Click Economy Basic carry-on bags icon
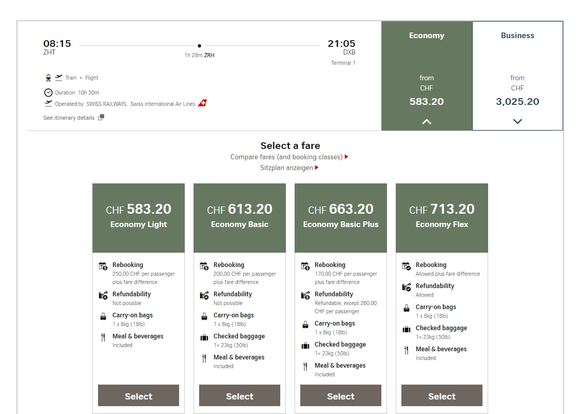Viewport: 580px width, 414px height. (x=204, y=316)
